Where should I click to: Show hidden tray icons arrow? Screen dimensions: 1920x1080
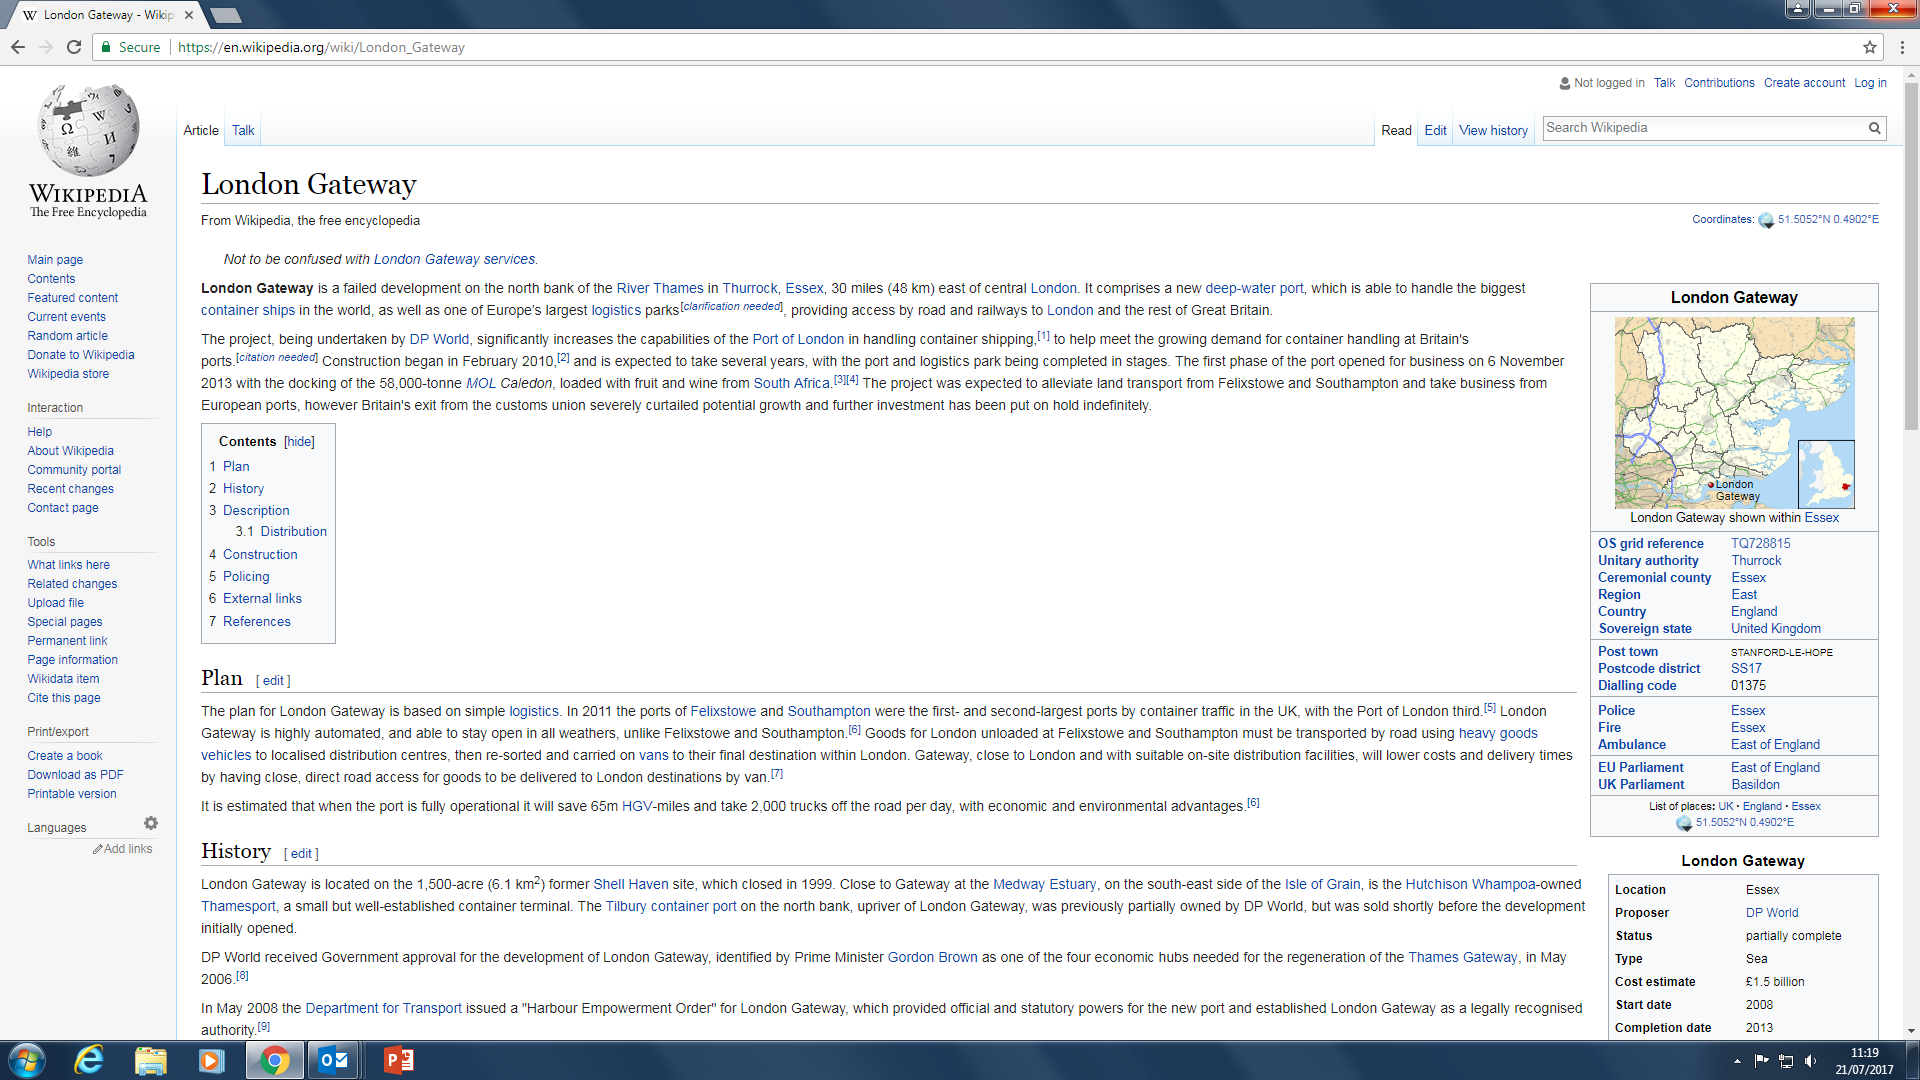tap(1737, 1061)
